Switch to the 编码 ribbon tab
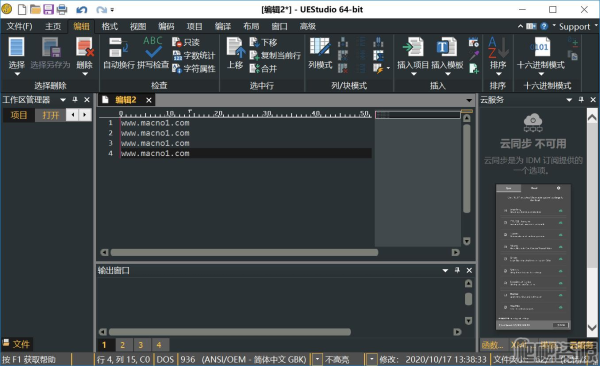600x366 pixels. tap(166, 26)
